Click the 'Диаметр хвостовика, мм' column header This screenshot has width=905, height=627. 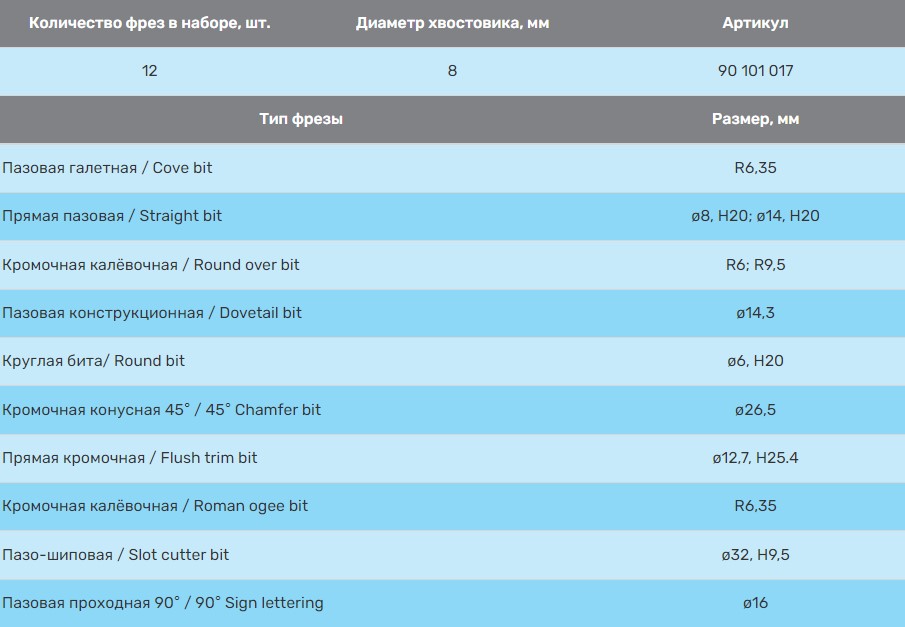click(x=452, y=22)
